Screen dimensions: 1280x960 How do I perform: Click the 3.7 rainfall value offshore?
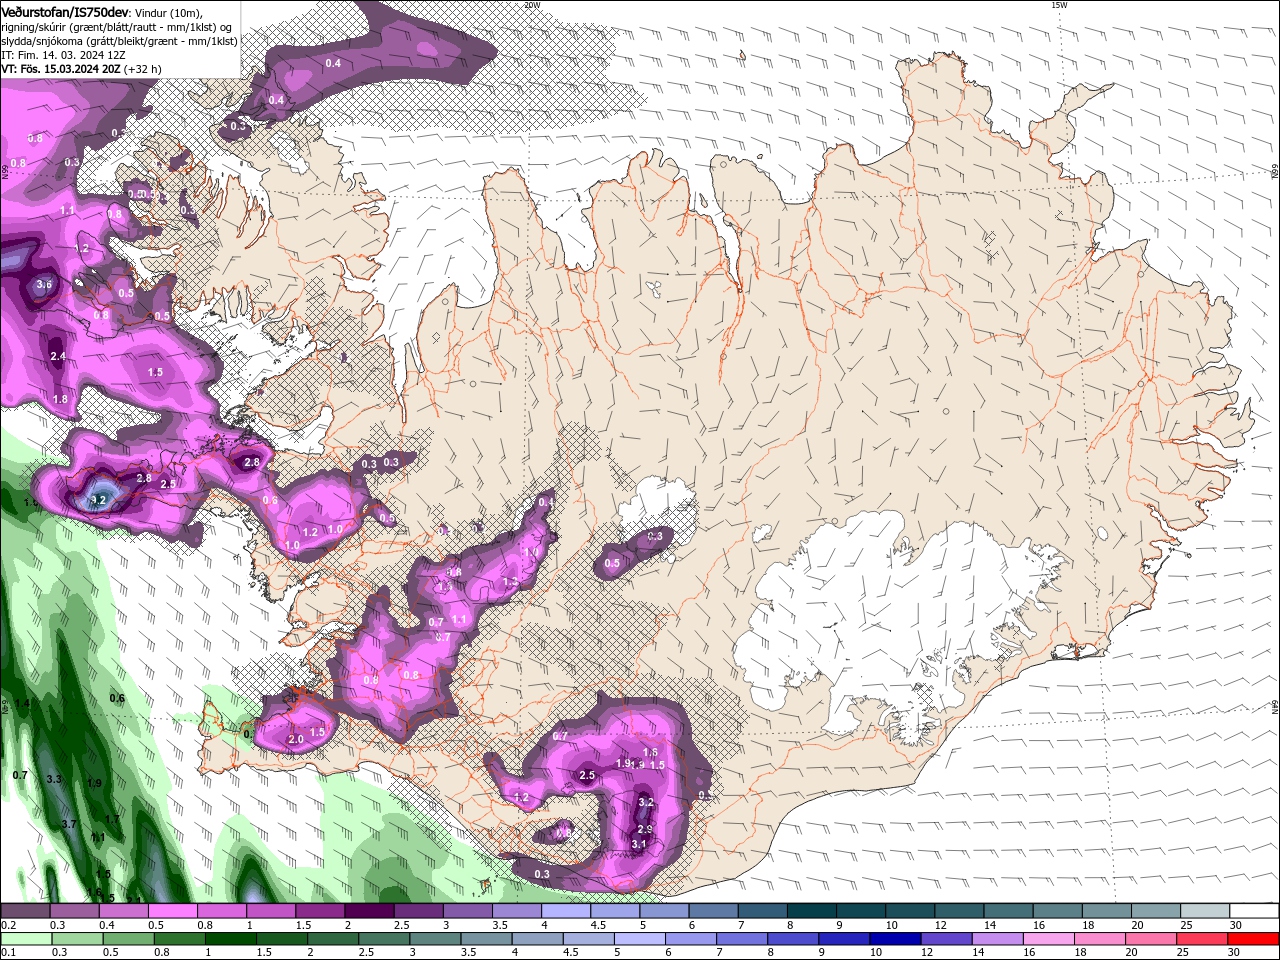pos(69,824)
